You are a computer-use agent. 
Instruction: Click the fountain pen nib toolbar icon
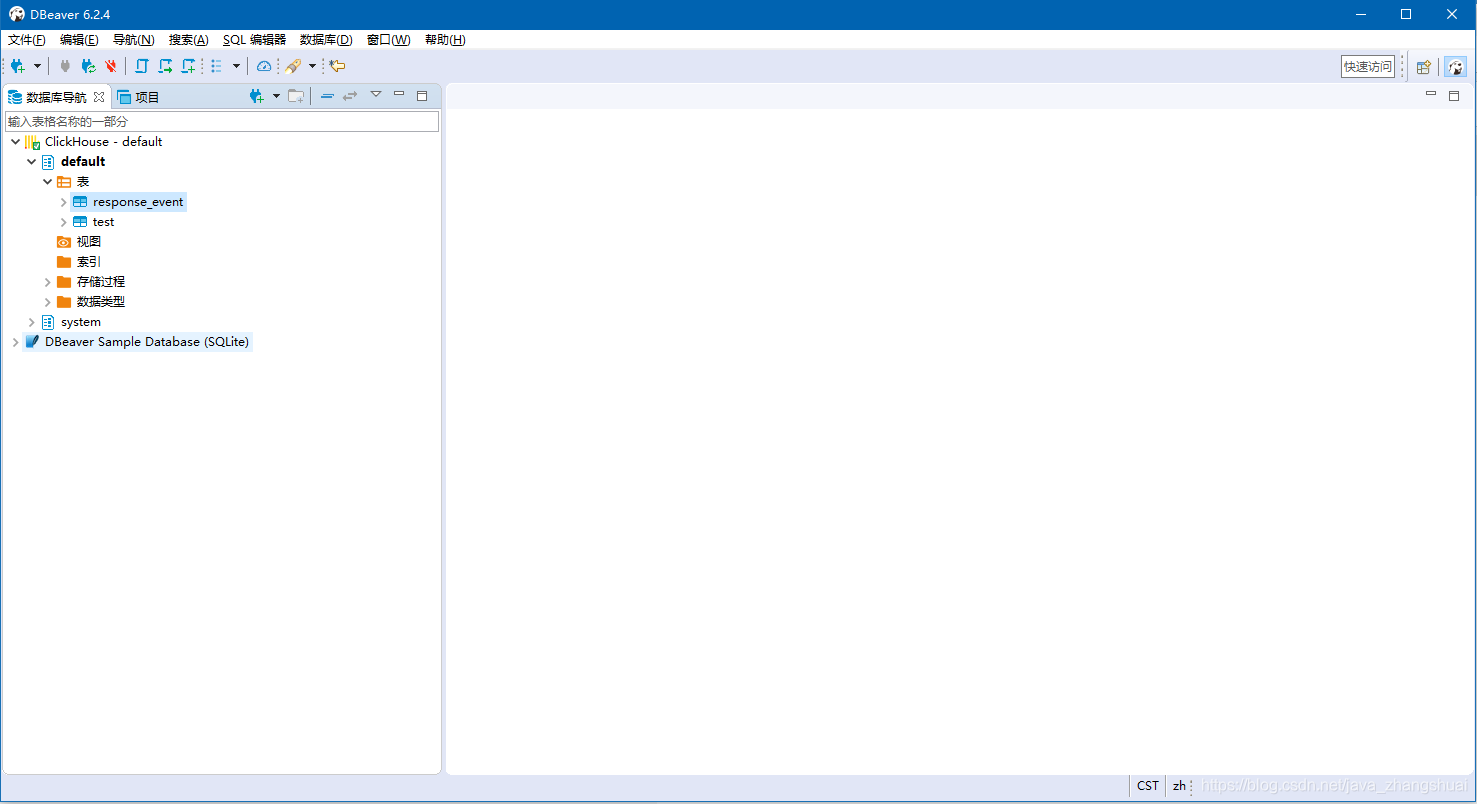click(293, 66)
